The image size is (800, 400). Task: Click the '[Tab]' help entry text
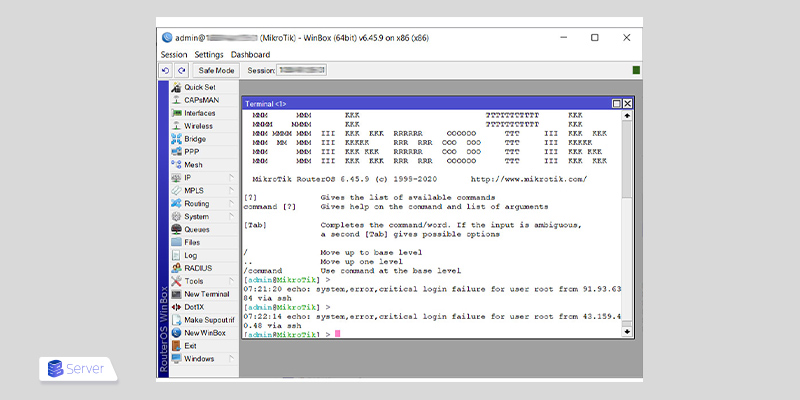(x=255, y=225)
